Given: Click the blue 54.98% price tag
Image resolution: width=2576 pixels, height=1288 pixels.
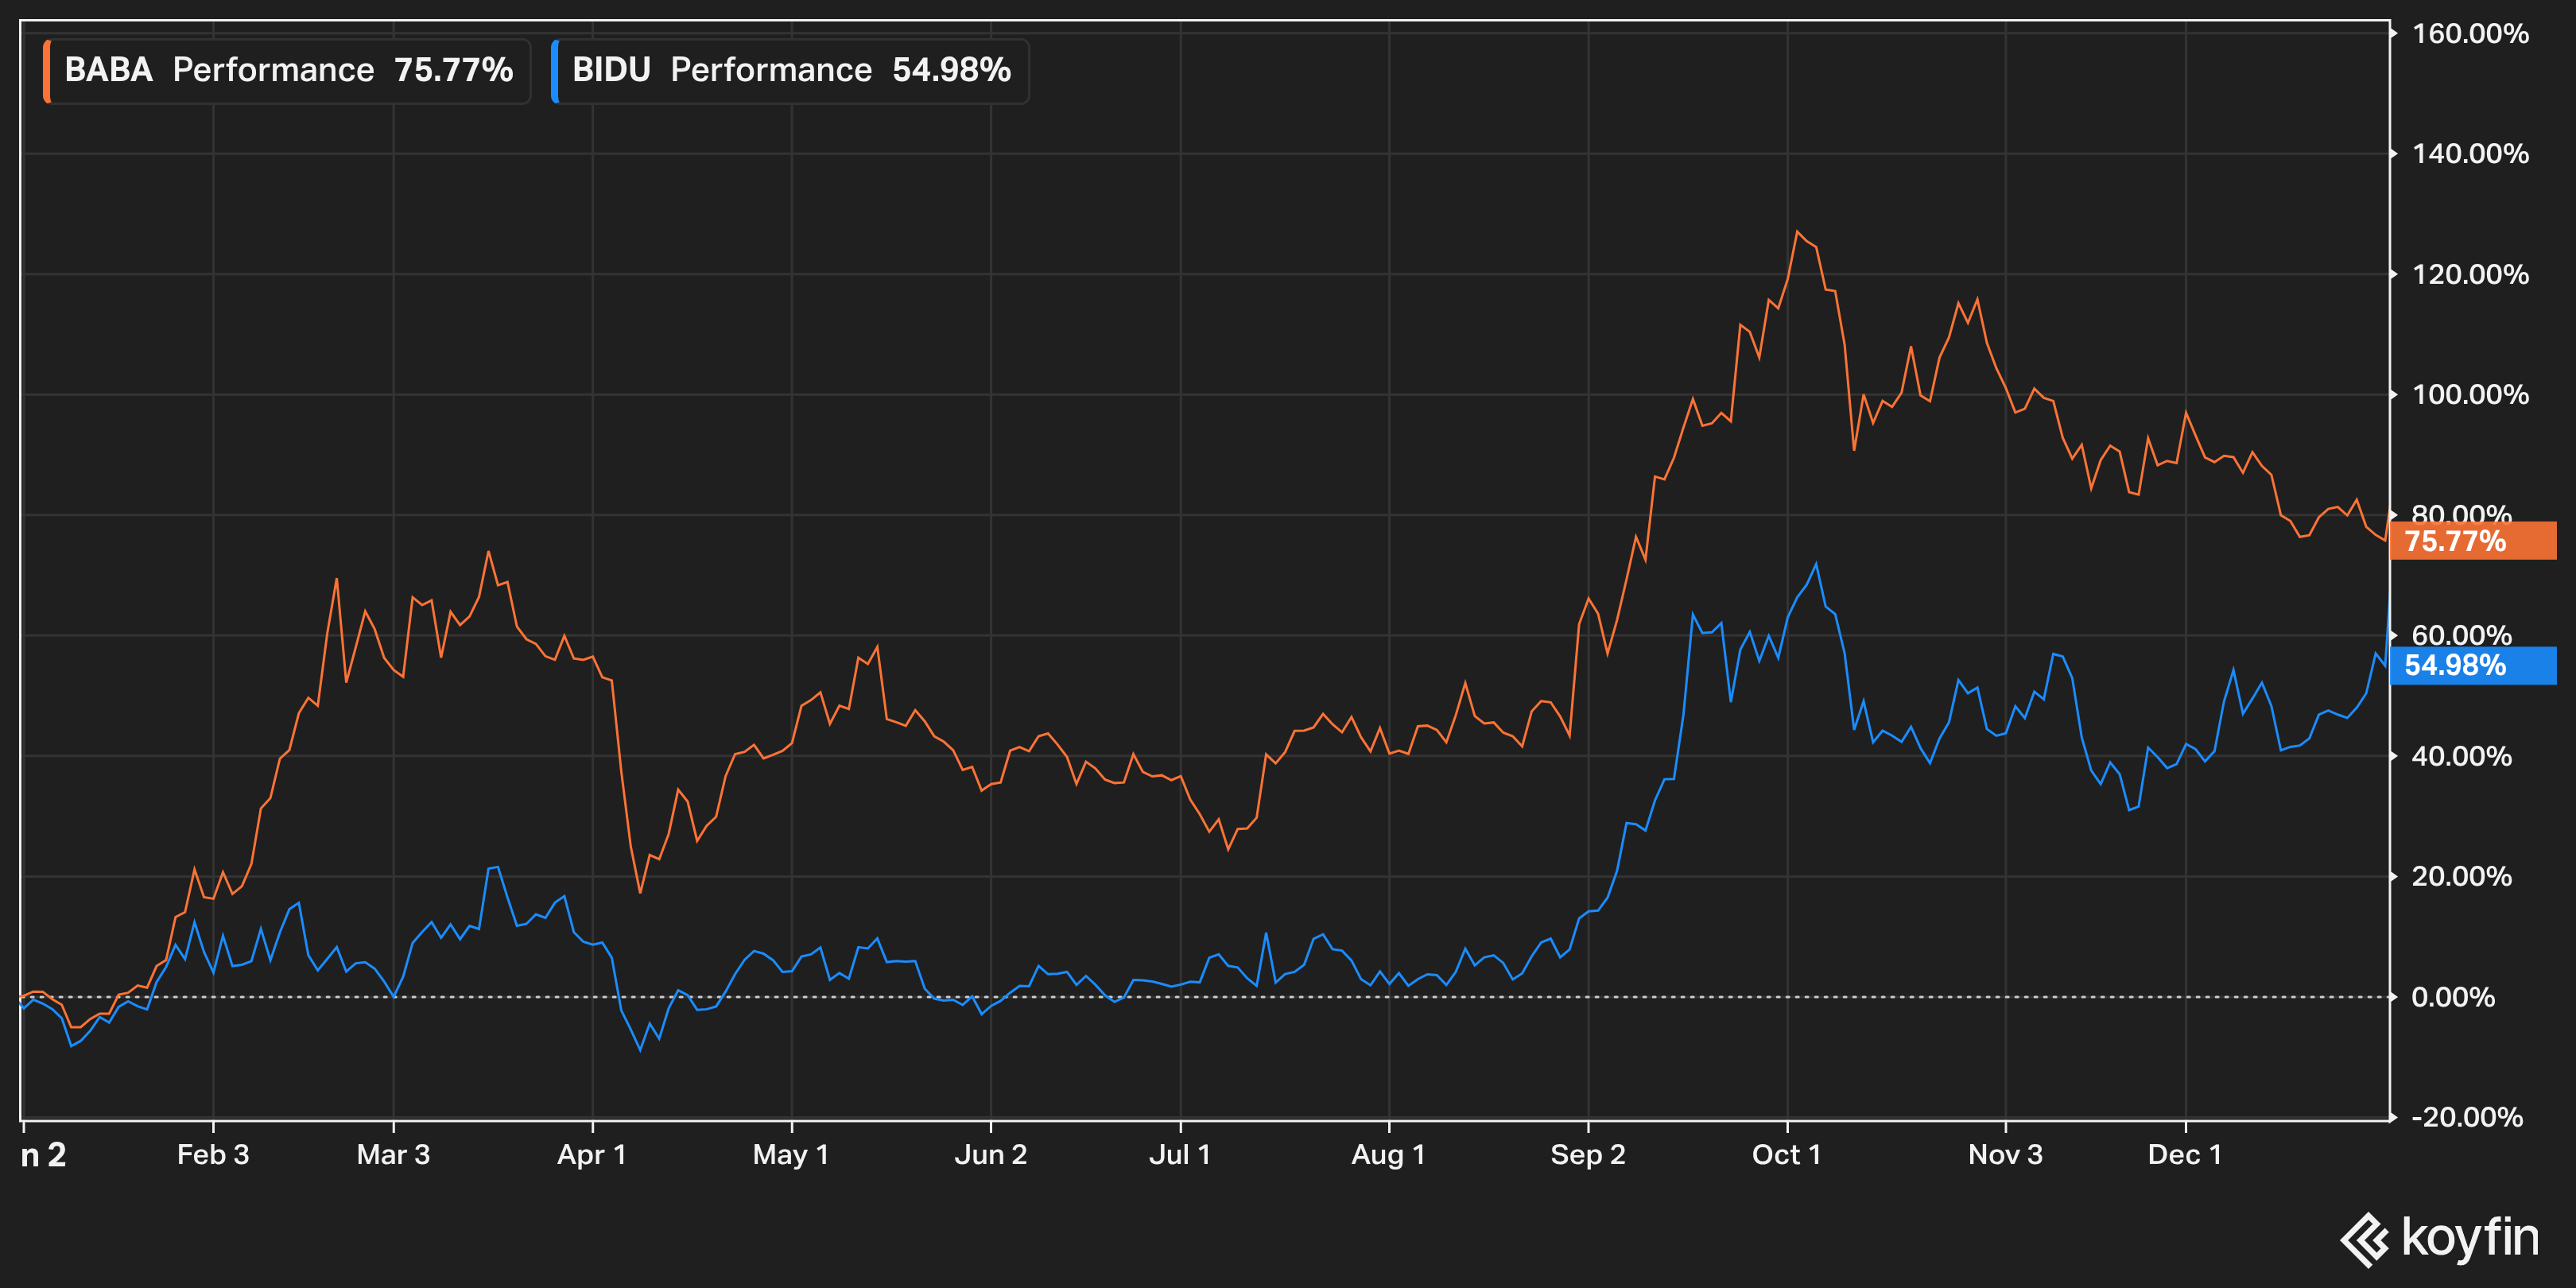Looking at the screenshot, I should (x=2471, y=665).
